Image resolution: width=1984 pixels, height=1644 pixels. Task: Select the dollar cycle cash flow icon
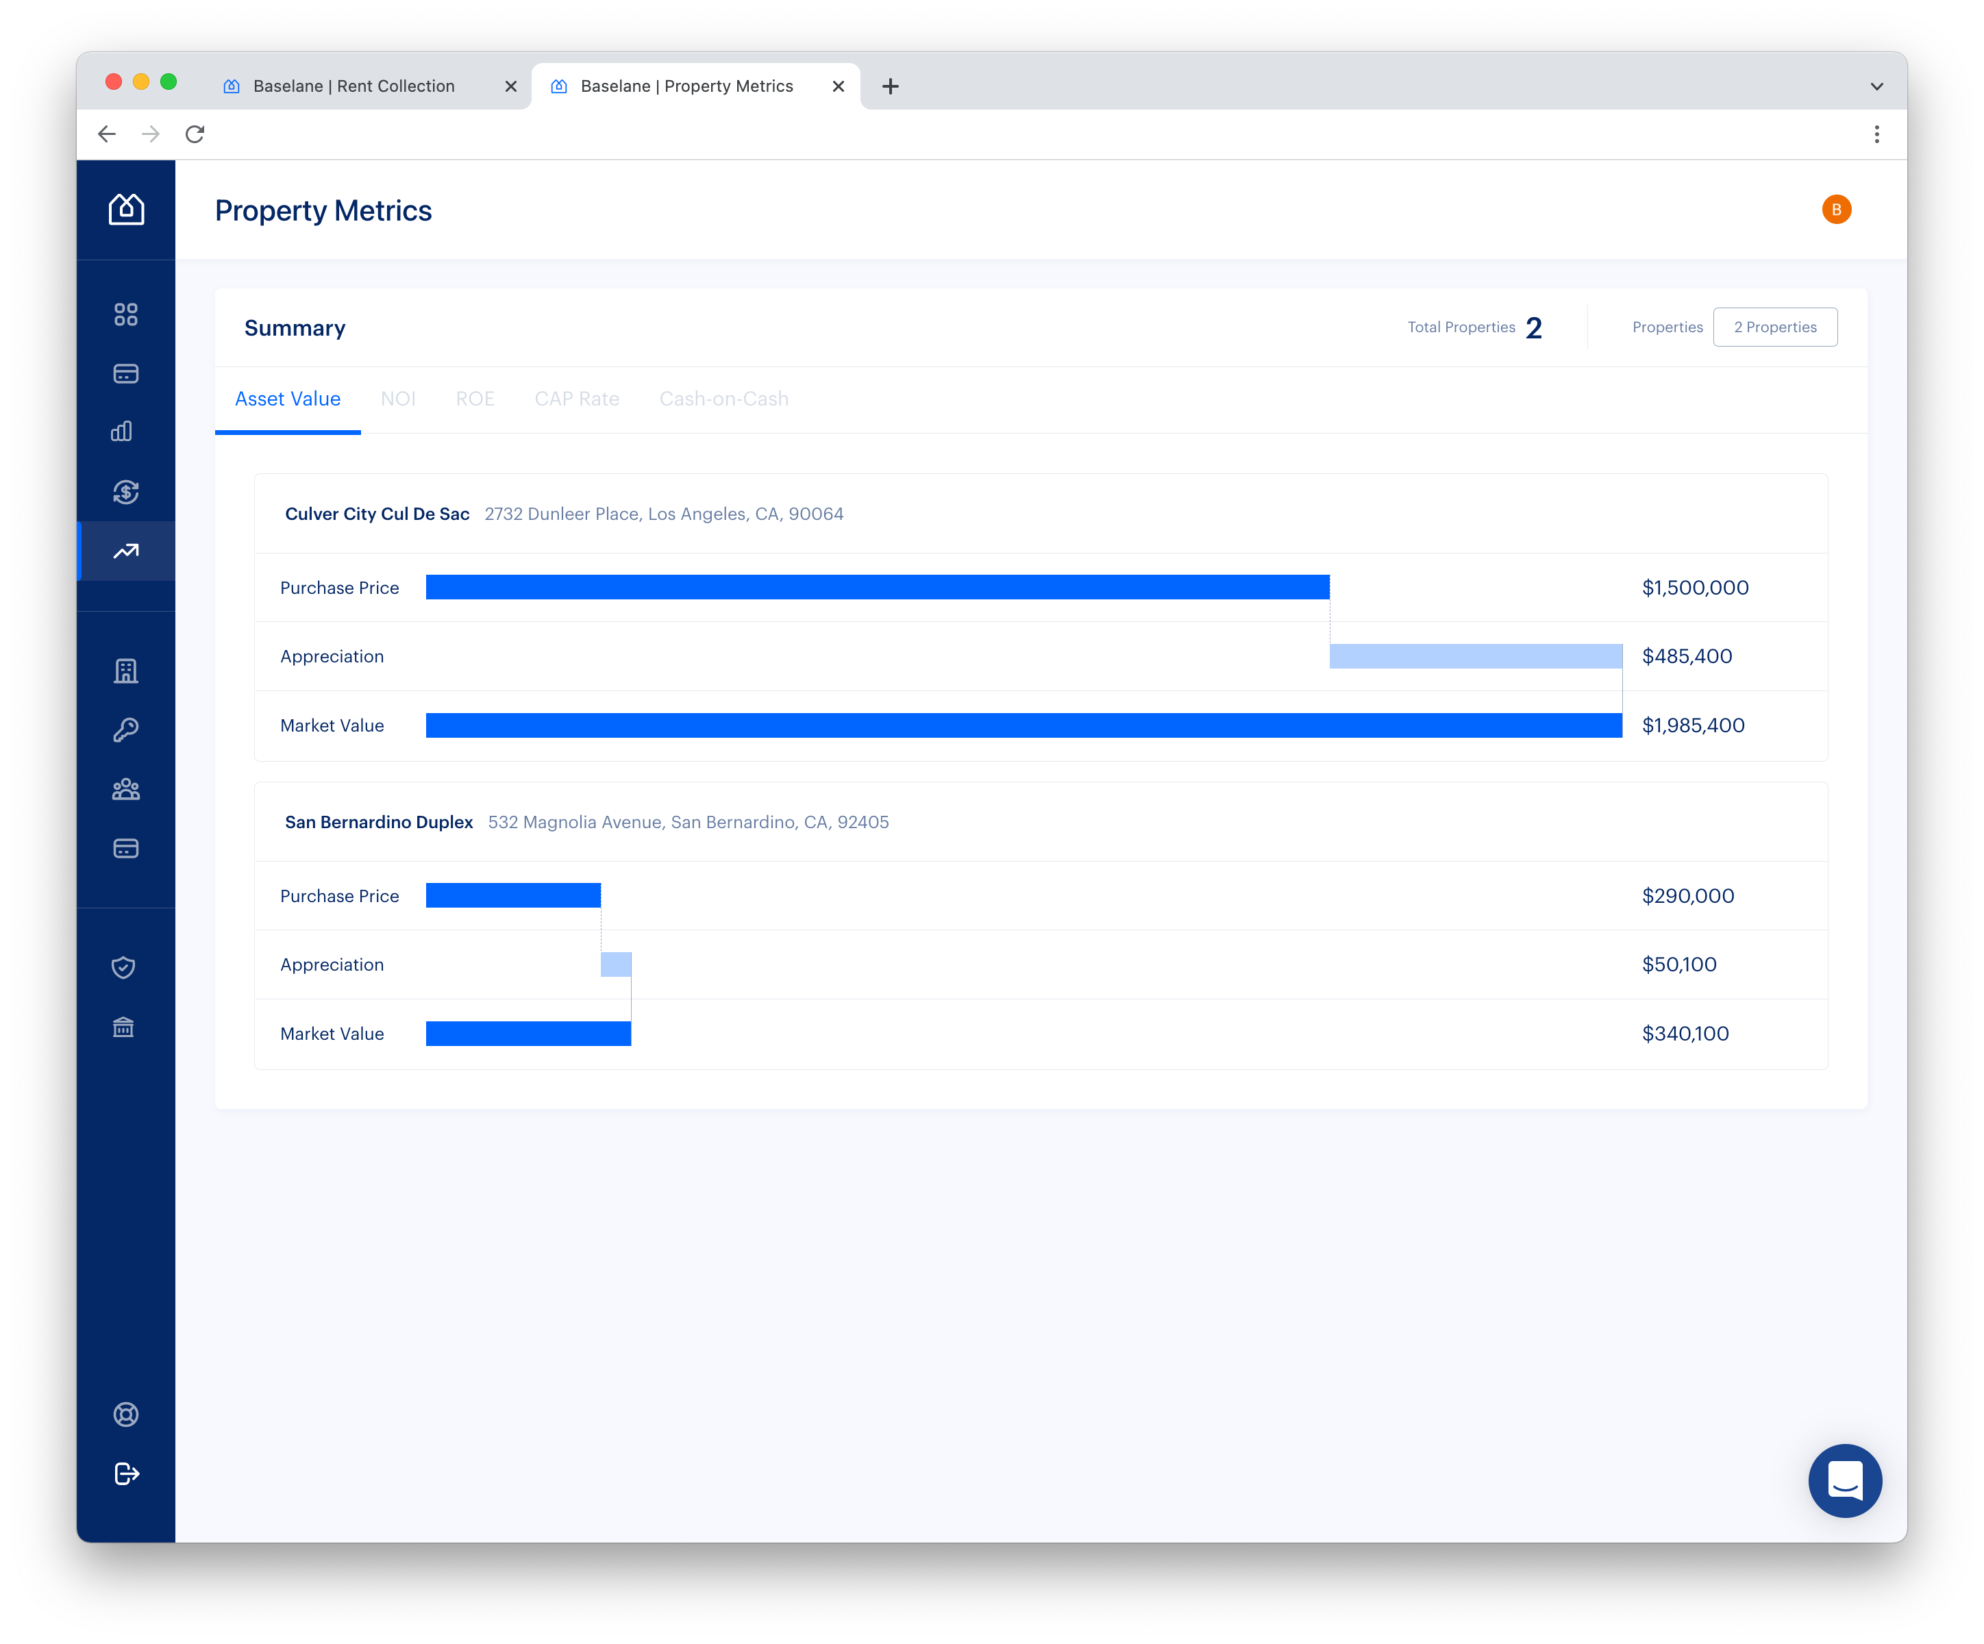tap(126, 491)
